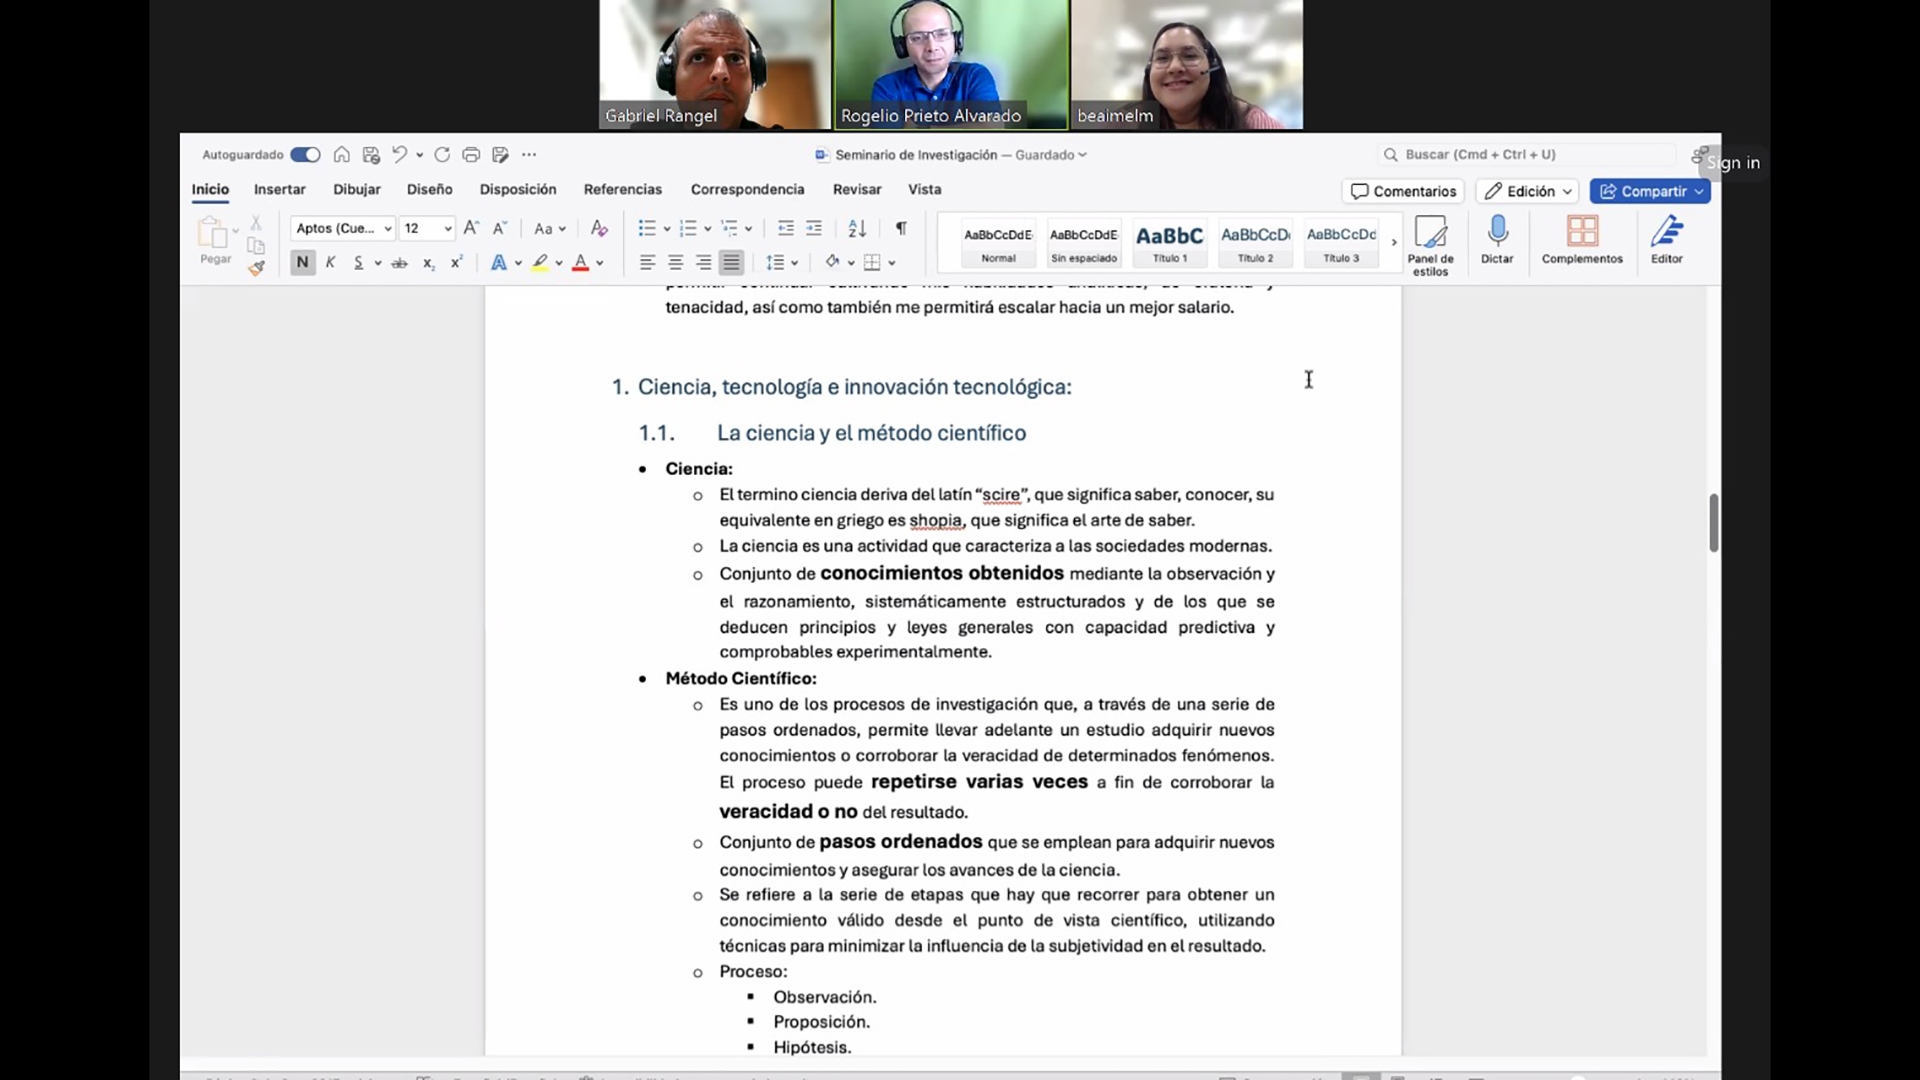Apply the Título 1 style
1920x1080 pixels.
click(1170, 243)
